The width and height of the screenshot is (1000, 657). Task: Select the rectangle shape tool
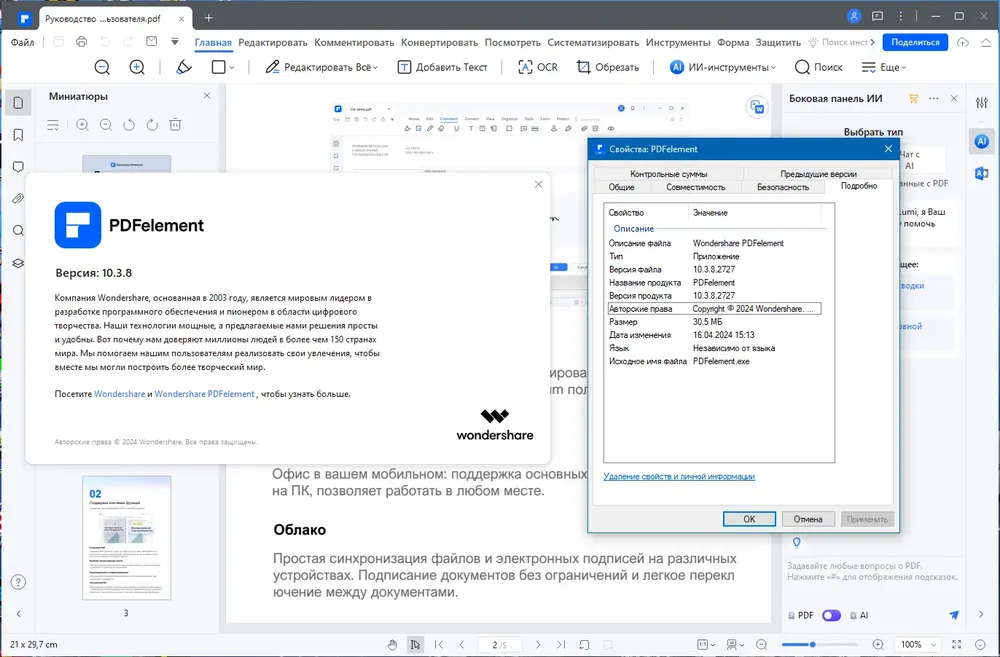(x=218, y=67)
